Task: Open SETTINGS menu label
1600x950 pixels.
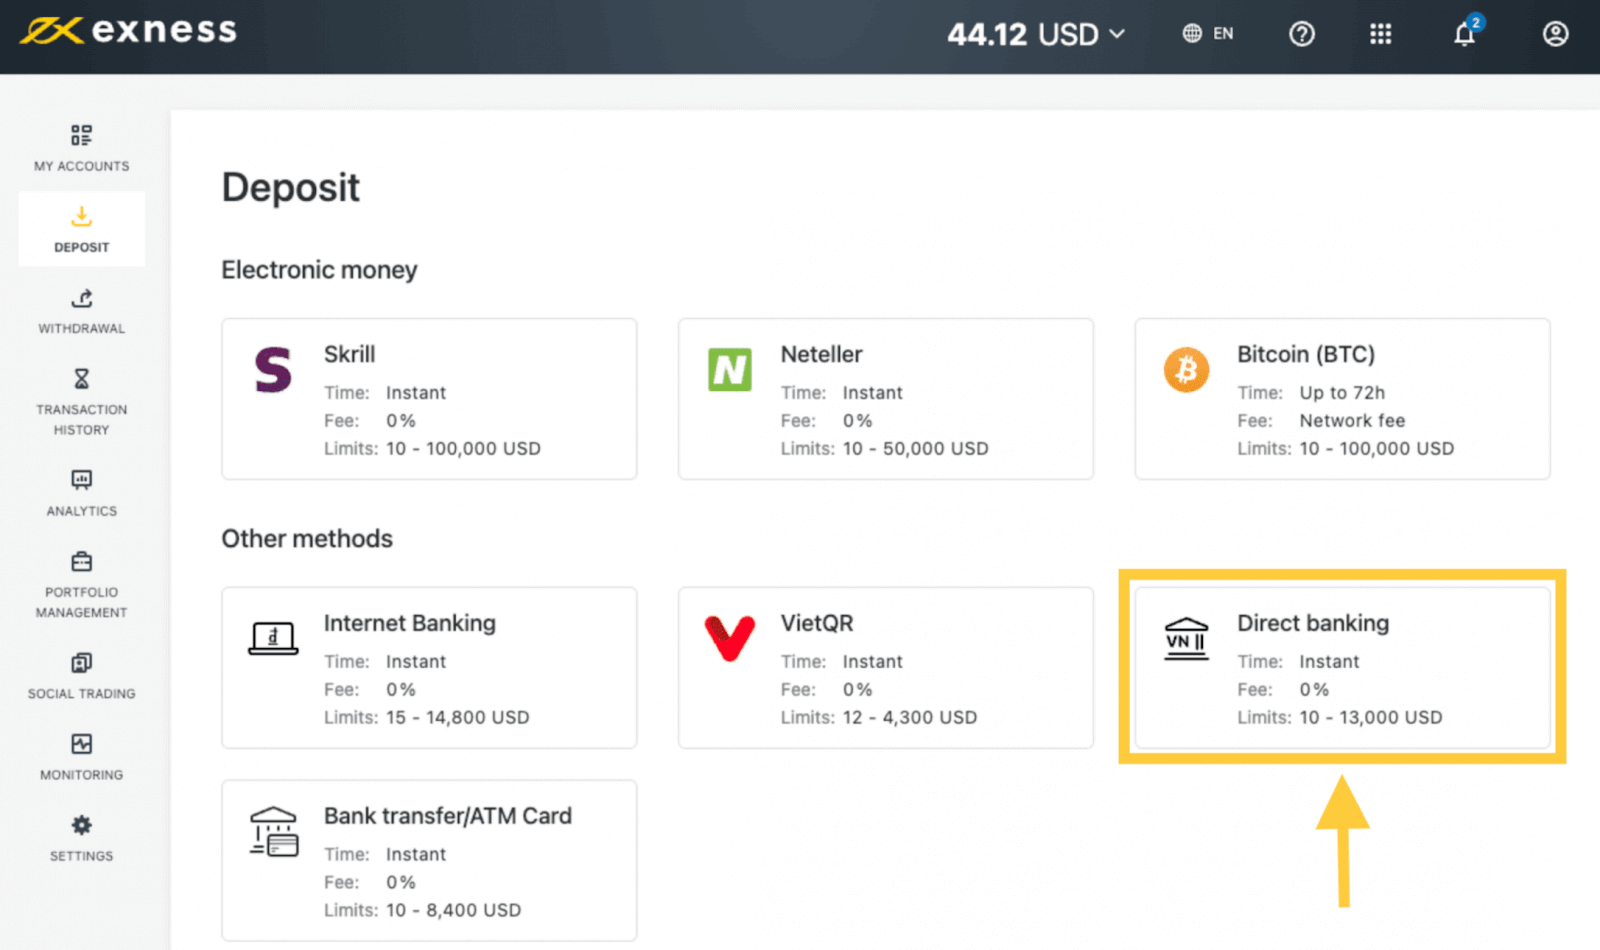Action: pos(81,856)
